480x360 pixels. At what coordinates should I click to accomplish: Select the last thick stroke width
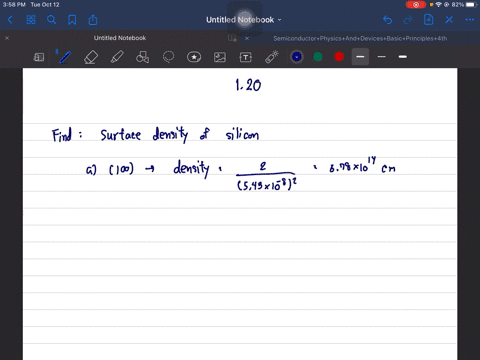click(403, 57)
